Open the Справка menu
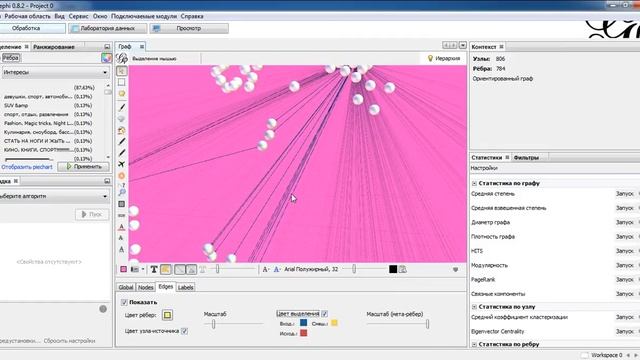 [x=192, y=16]
